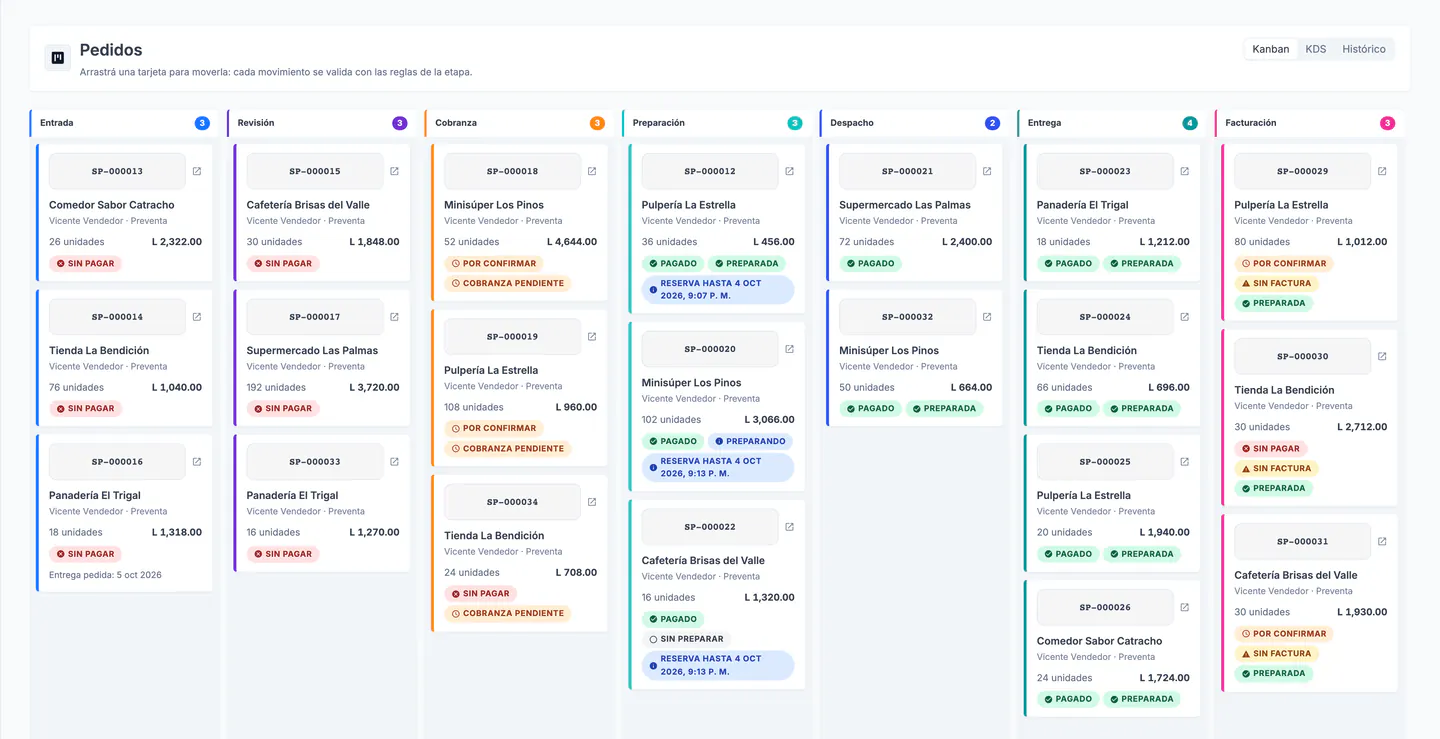Click the "L 4,644.00" order total

point(572,242)
